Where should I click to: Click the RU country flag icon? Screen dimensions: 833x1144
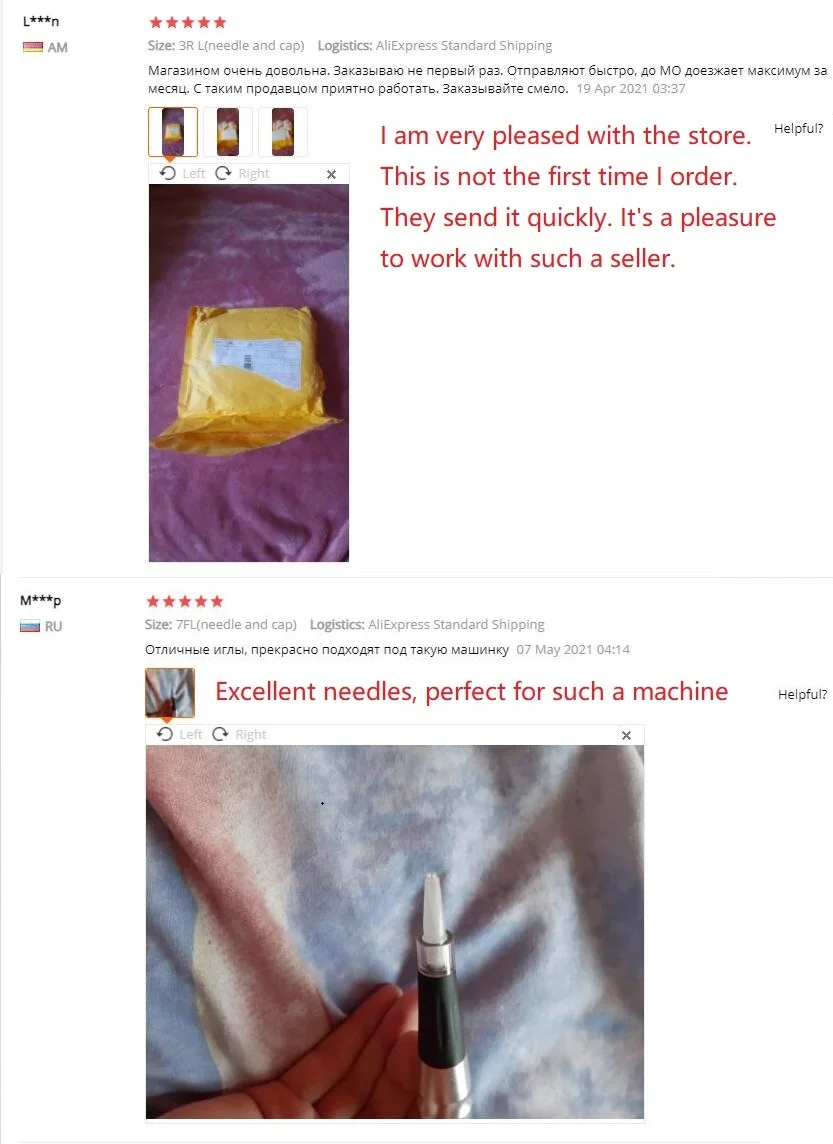coord(30,627)
